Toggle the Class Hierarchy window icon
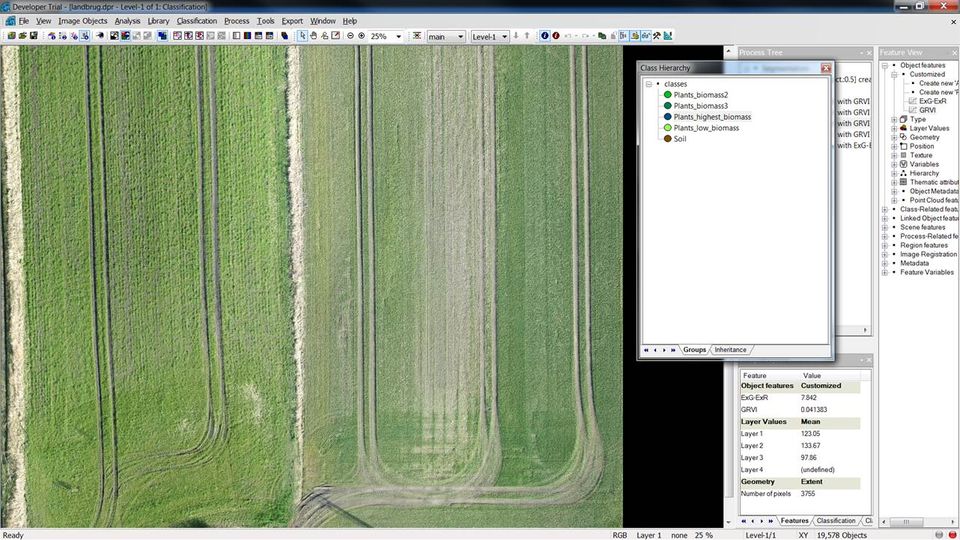The width and height of the screenshot is (960, 540). click(625, 36)
